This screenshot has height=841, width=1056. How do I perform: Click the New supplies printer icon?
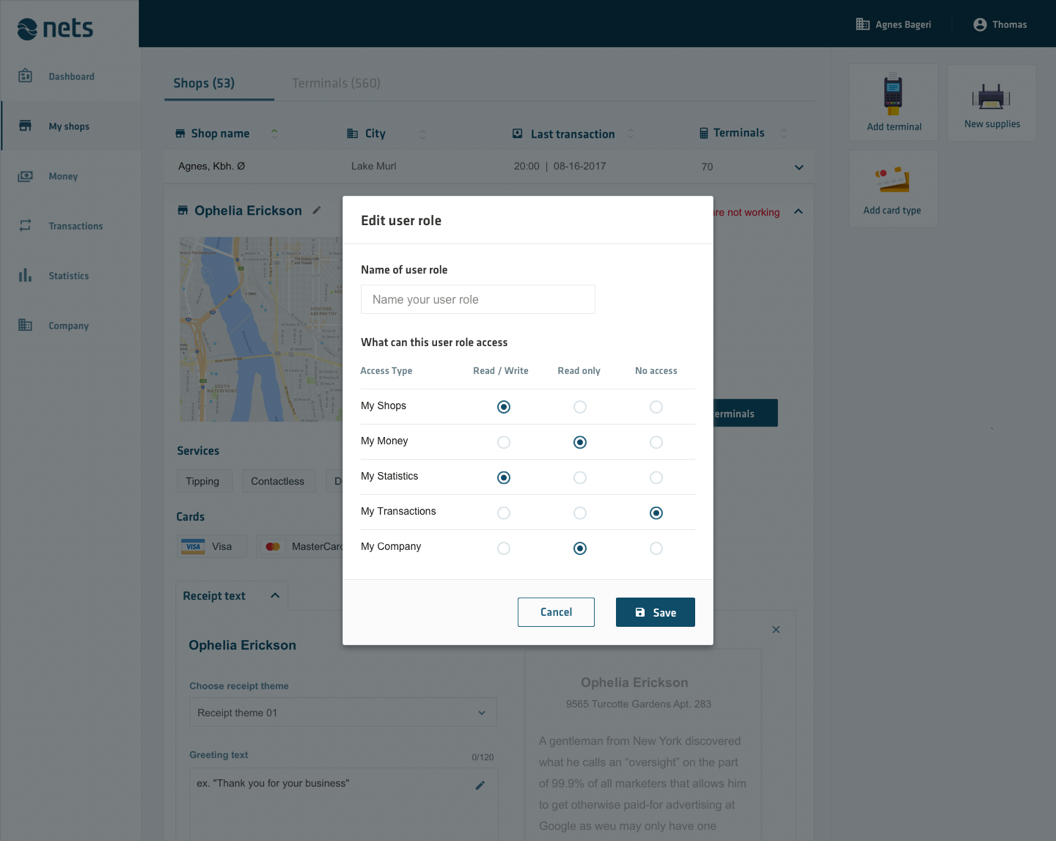pos(991,96)
